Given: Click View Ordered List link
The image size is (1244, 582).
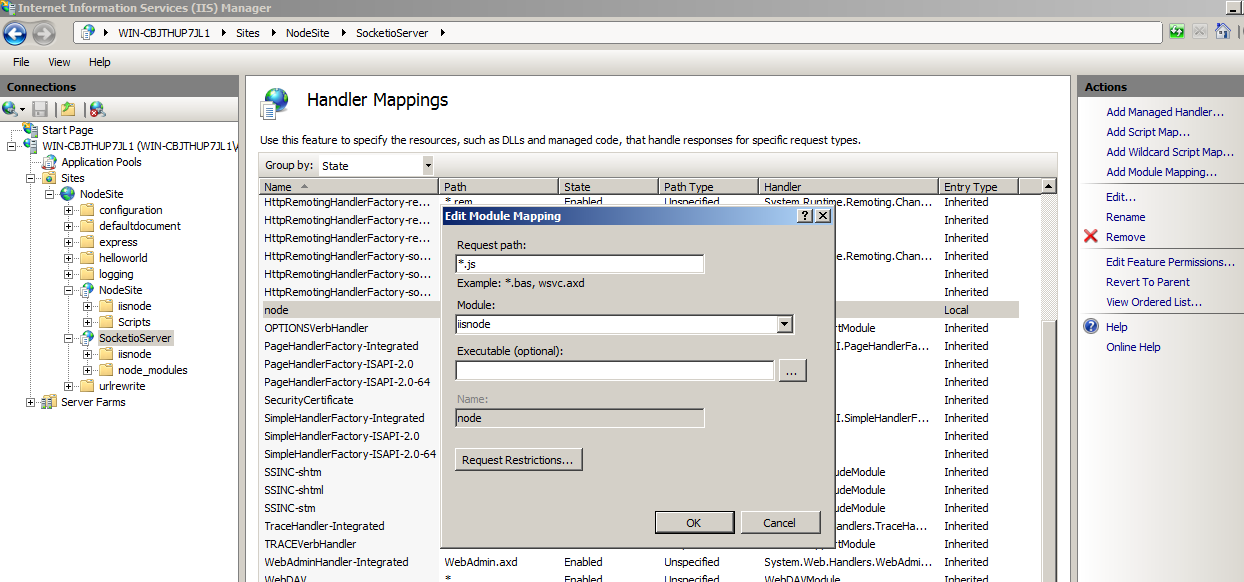Looking at the screenshot, I should pos(1154,302).
